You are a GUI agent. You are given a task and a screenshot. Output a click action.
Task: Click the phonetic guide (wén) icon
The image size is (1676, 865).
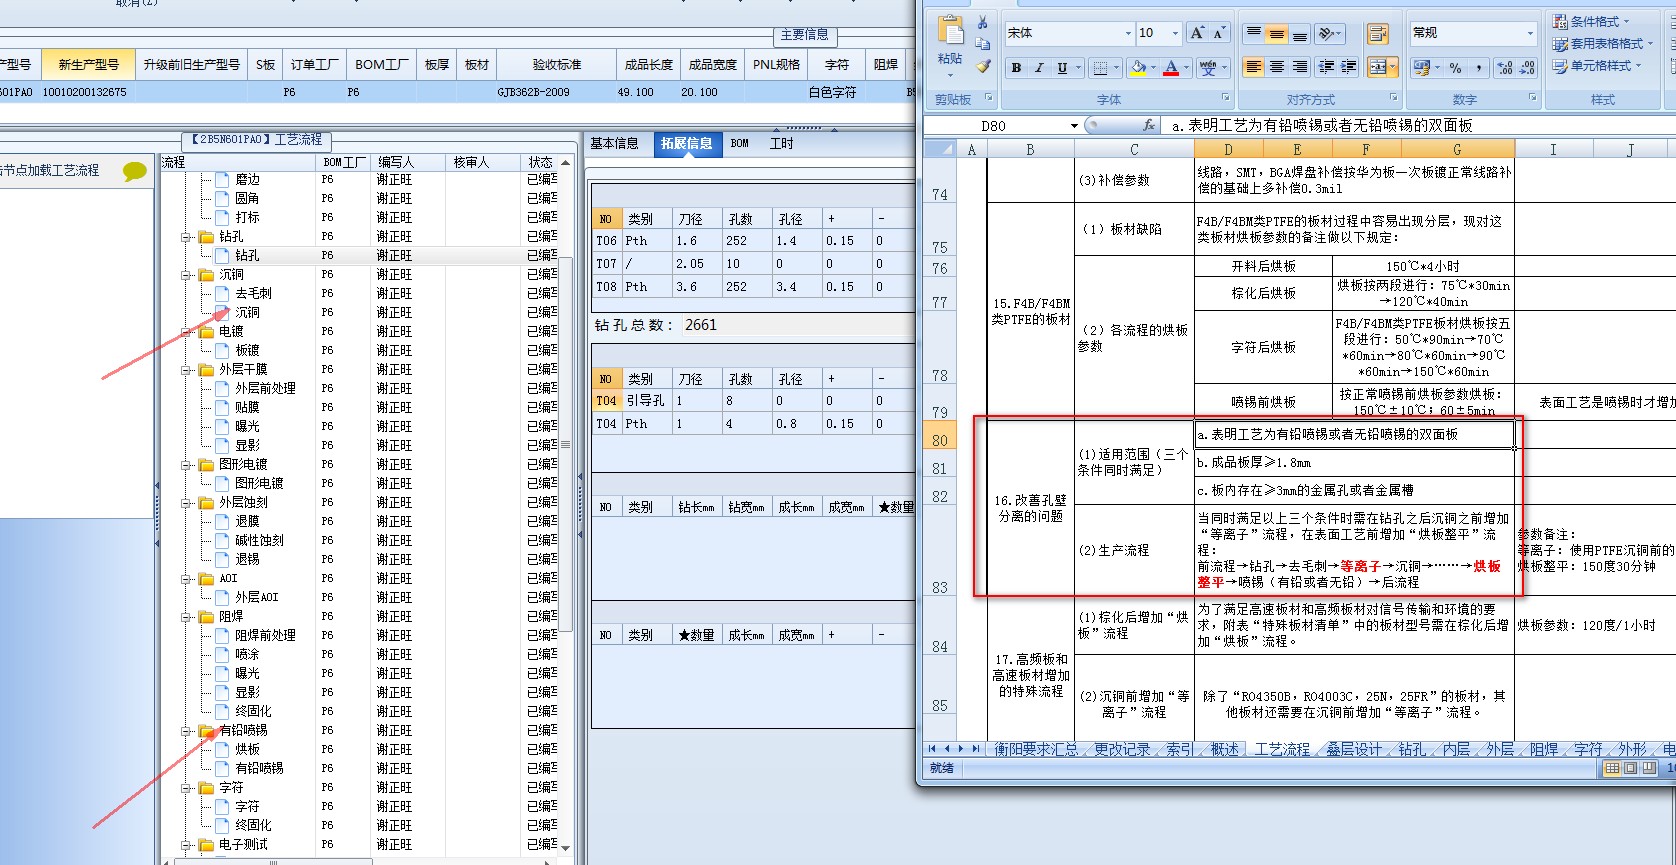(x=1208, y=68)
